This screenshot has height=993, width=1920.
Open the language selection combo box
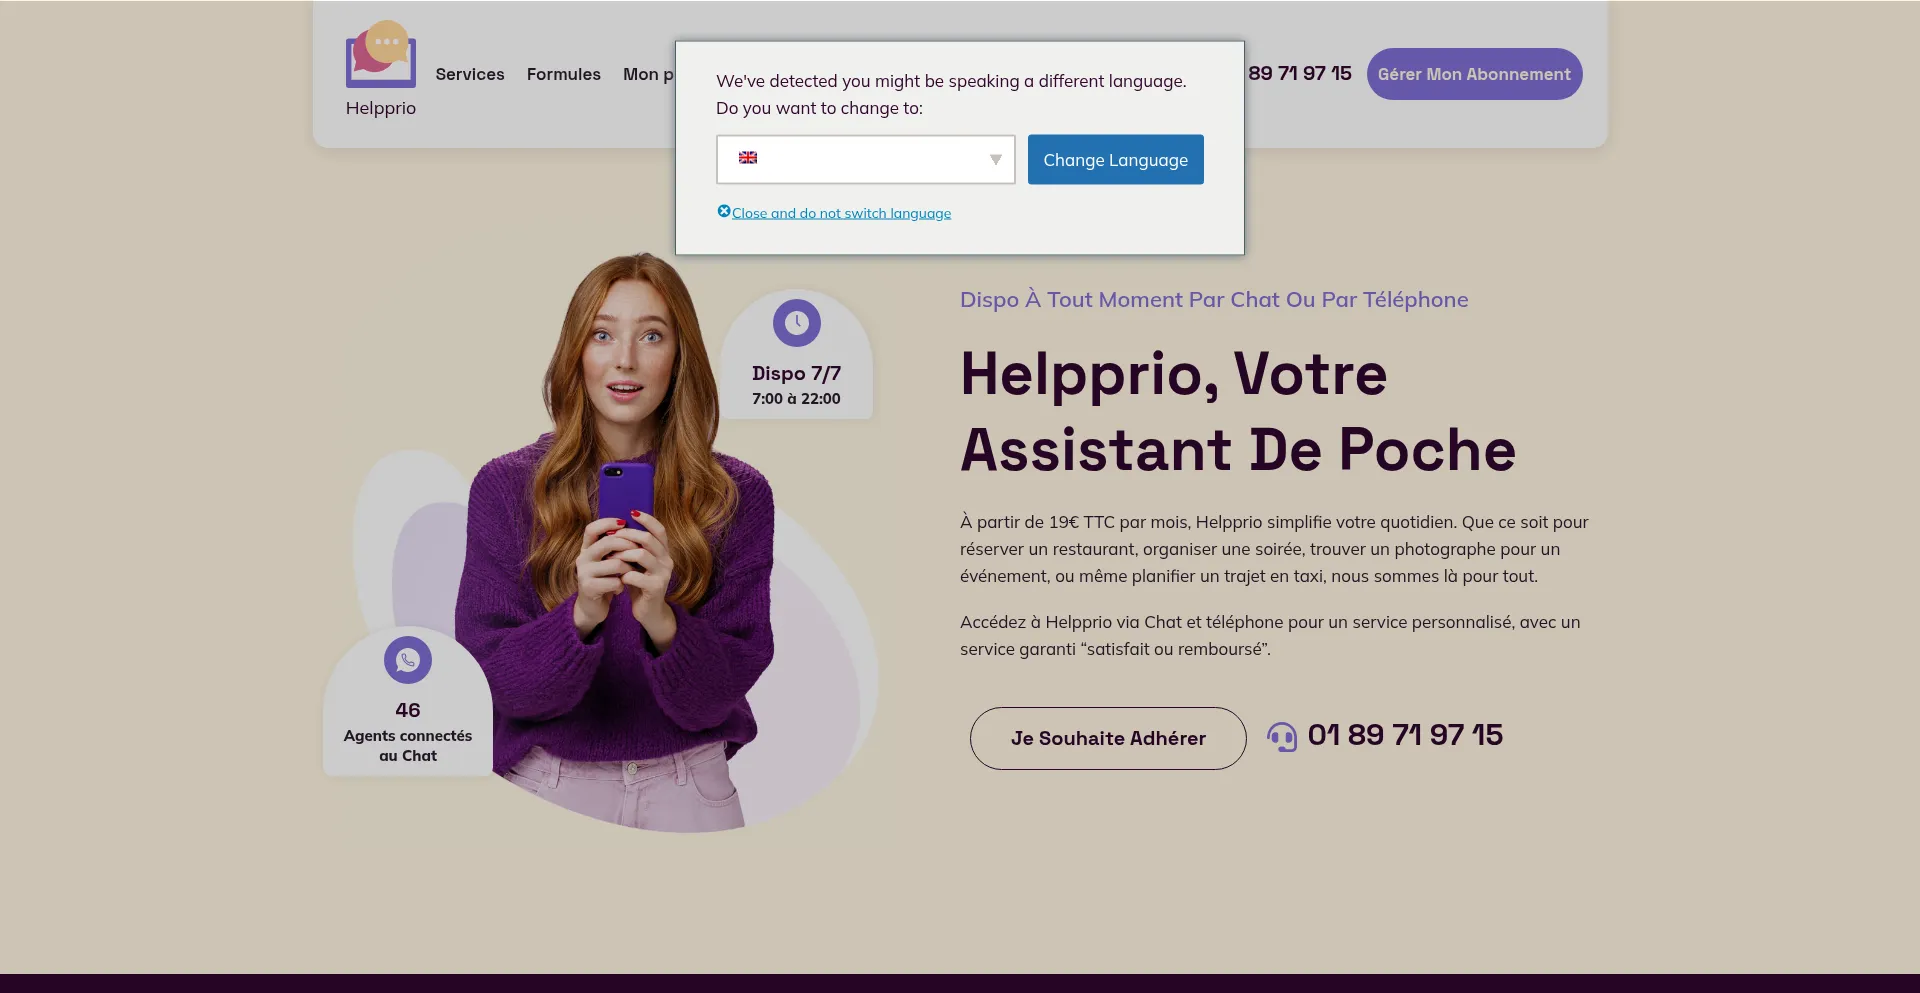865,160
